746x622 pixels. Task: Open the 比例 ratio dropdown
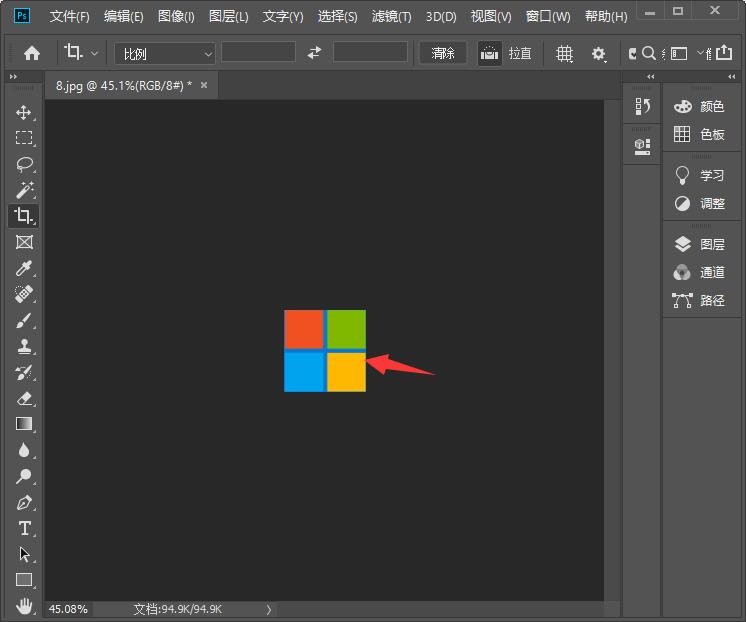pyautogui.click(x=165, y=53)
